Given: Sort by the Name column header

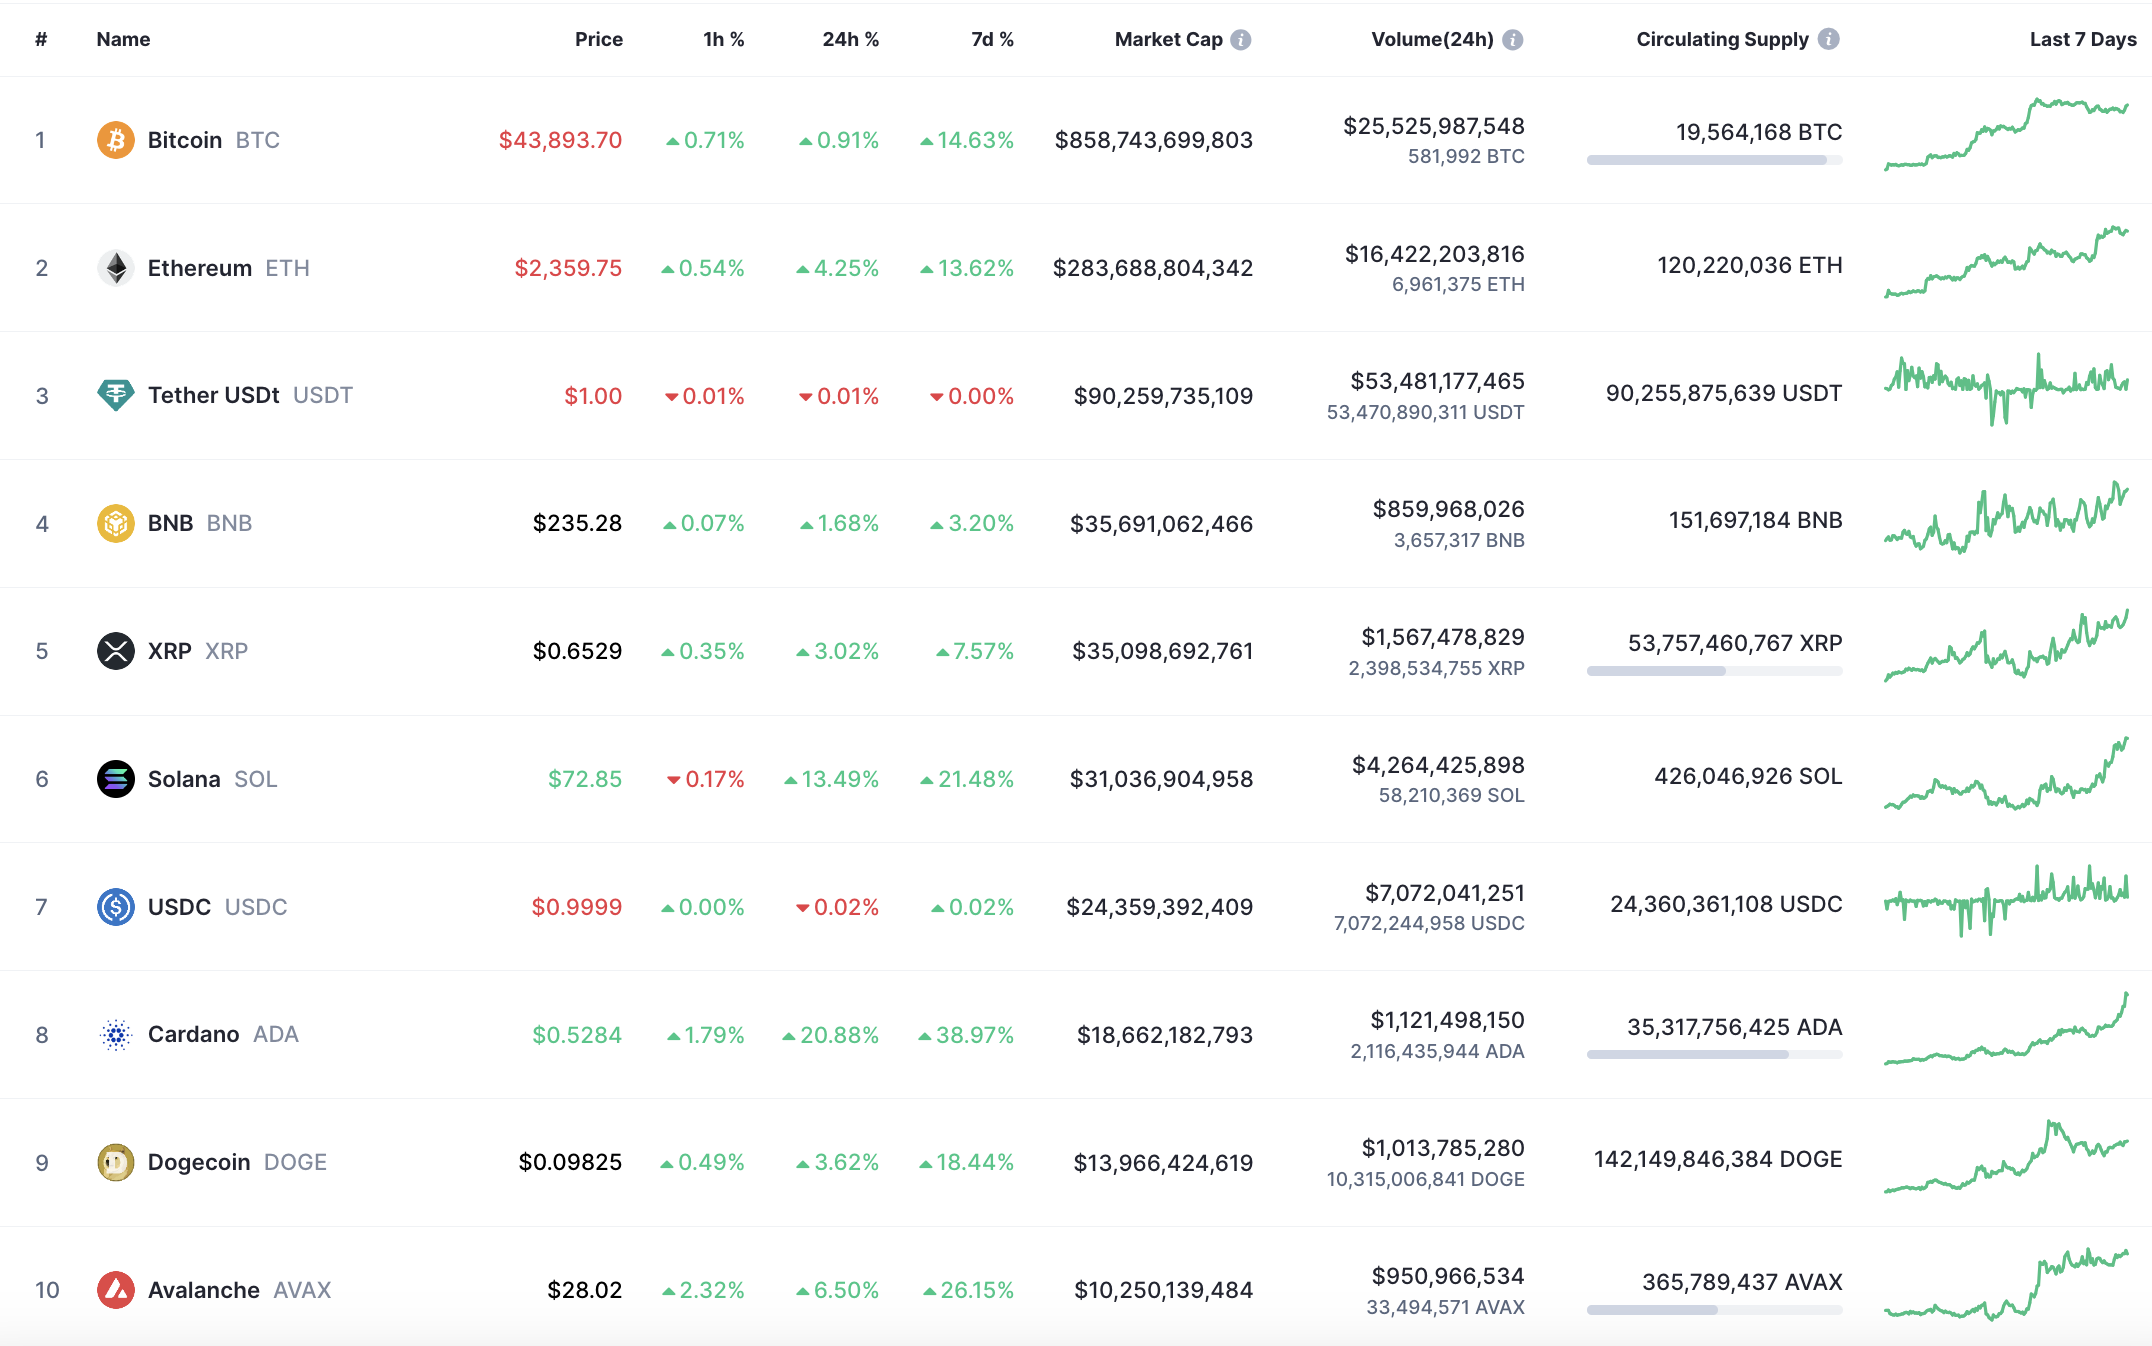Looking at the screenshot, I should [x=123, y=40].
